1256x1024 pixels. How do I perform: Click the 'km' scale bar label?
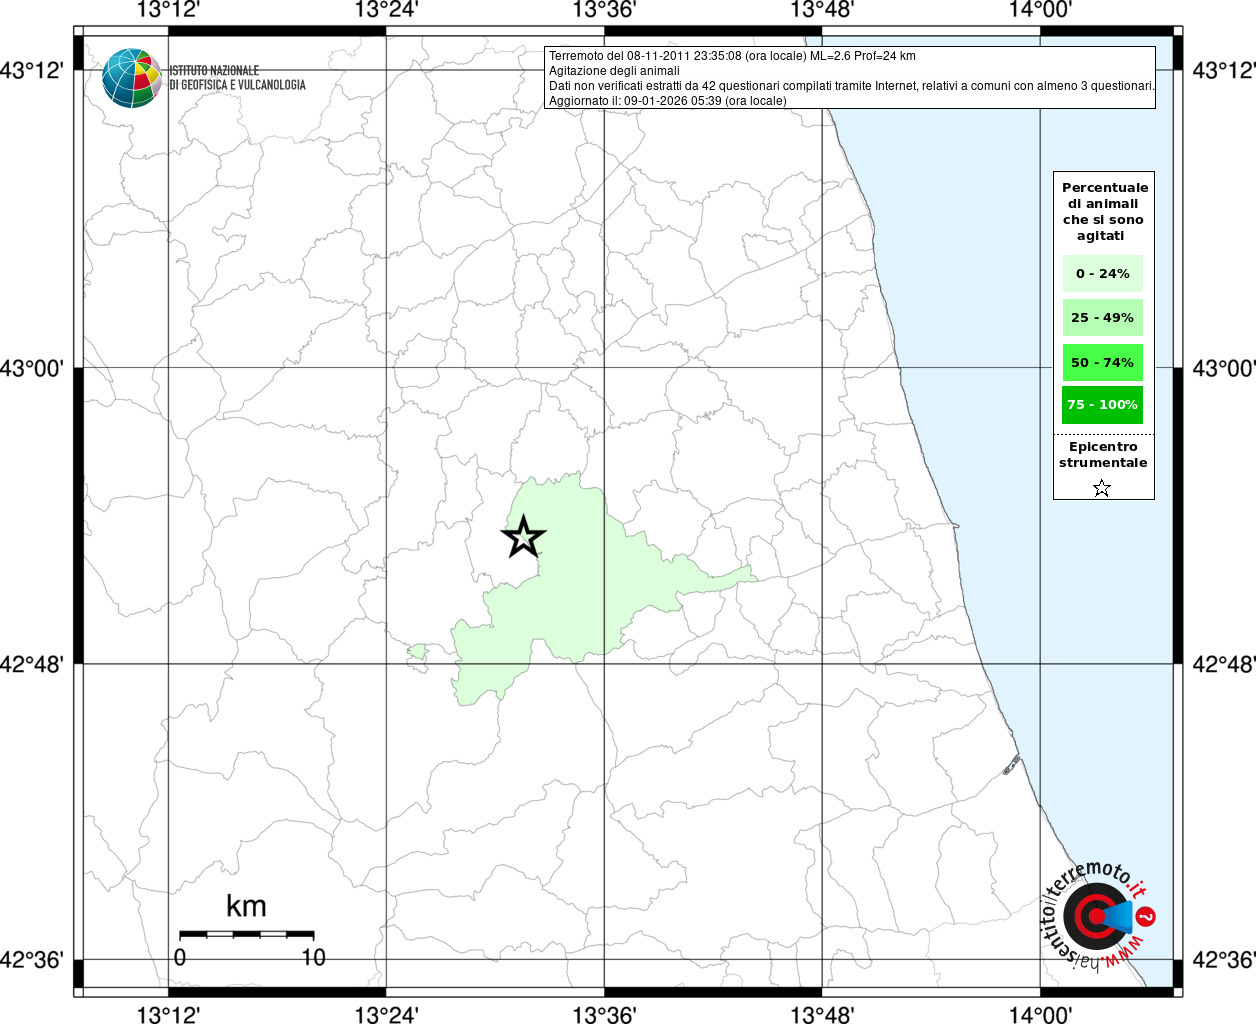pos(246,906)
